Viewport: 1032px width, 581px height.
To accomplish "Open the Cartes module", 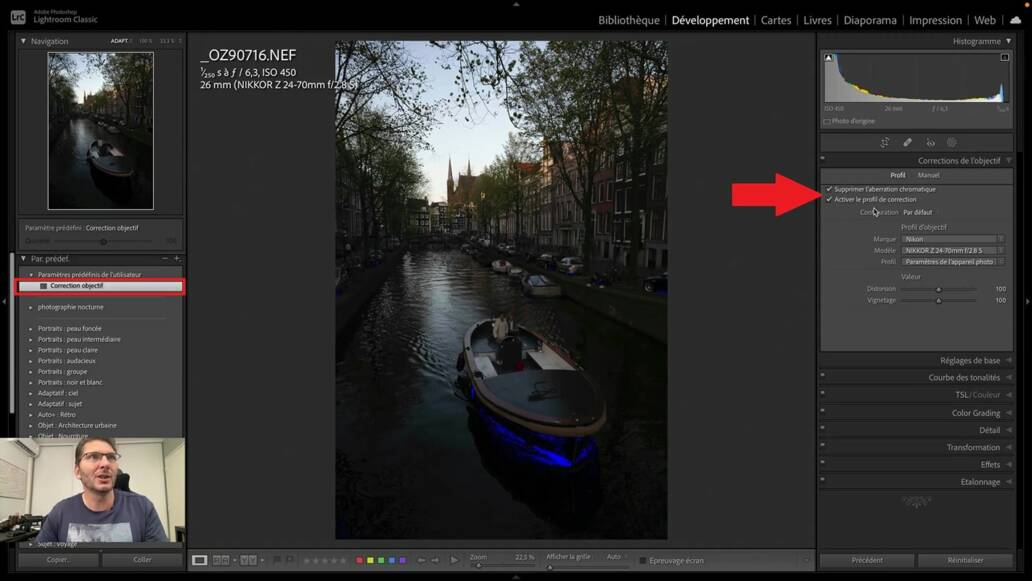I will tap(776, 20).
